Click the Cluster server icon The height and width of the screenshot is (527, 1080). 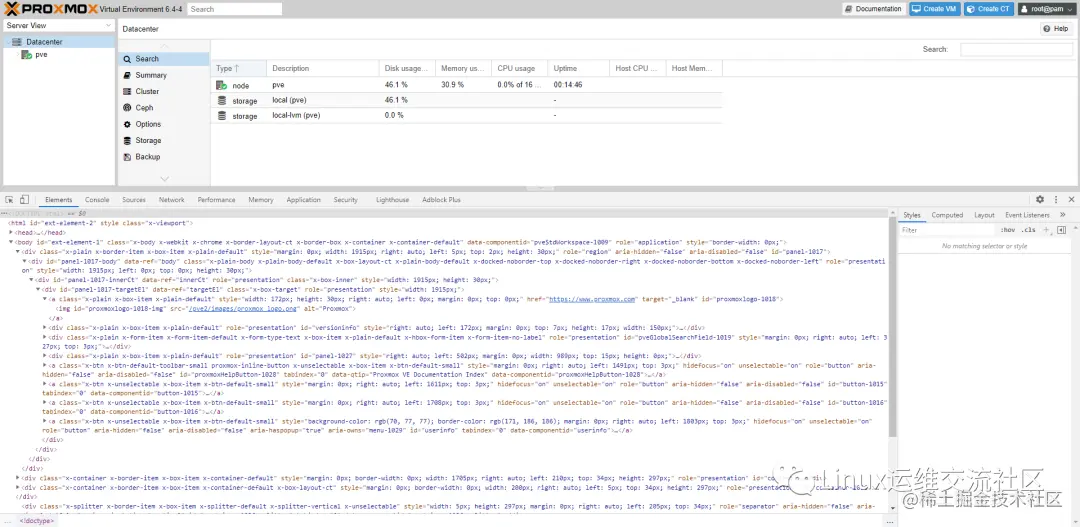[x=127, y=92]
